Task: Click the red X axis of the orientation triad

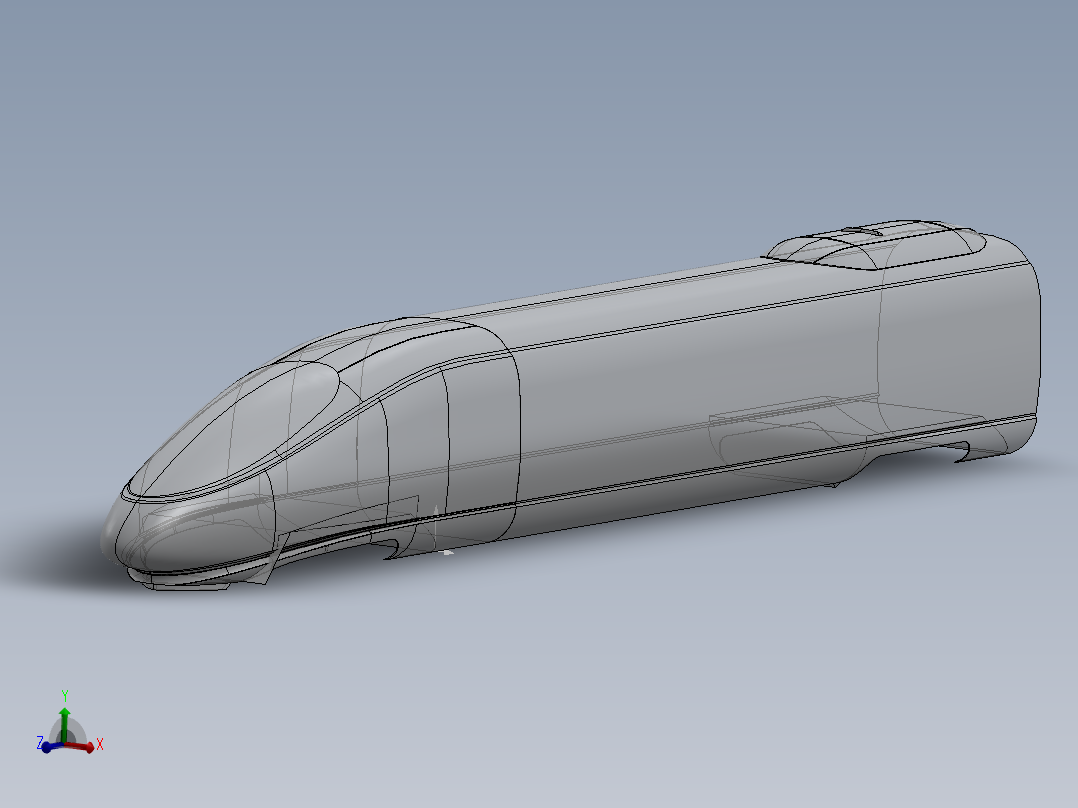Action: click(81, 746)
